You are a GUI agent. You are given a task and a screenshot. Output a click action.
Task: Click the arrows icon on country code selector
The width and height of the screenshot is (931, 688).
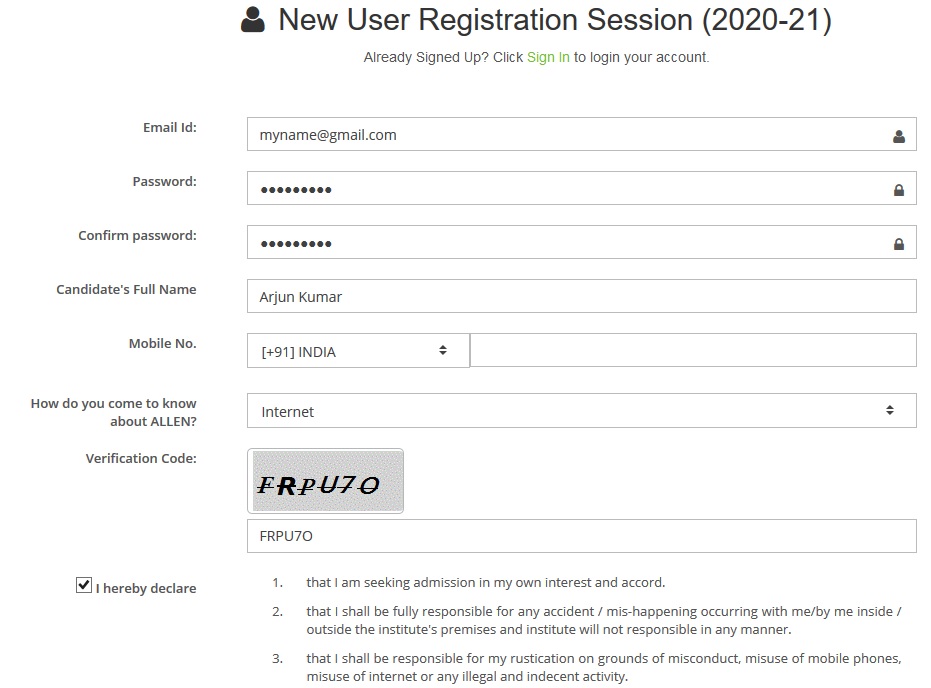[x=443, y=350]
